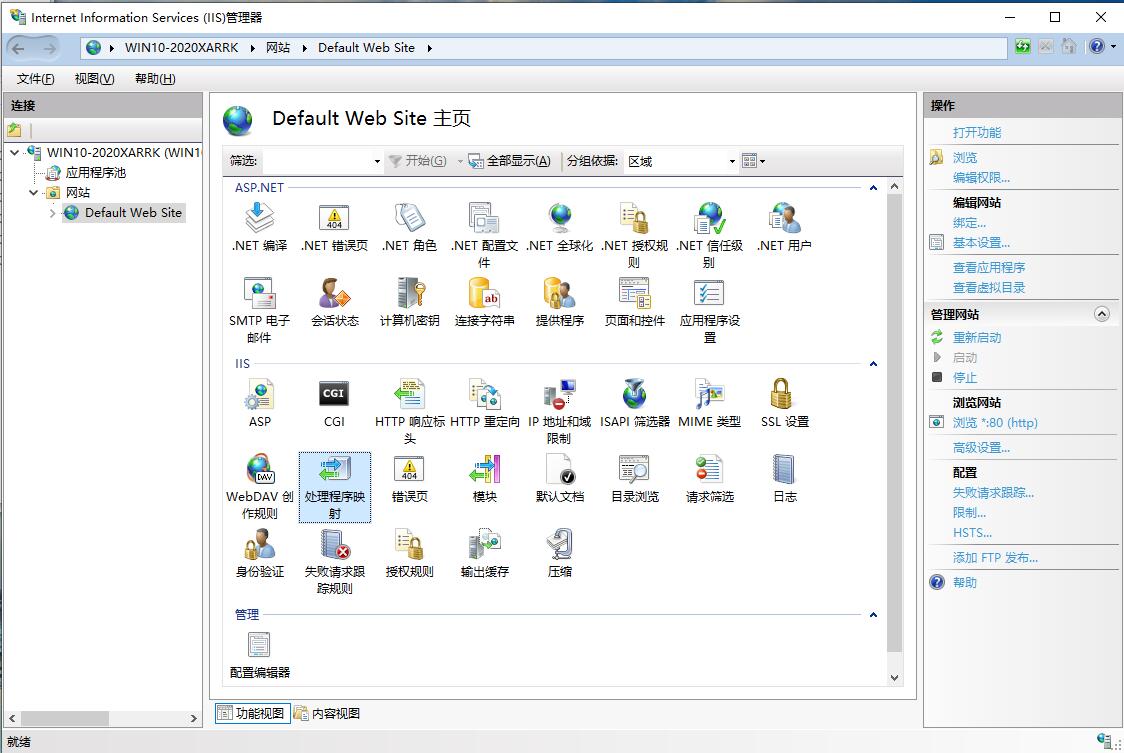Click the 添加 FTP 发布... link

click(994, 558)
